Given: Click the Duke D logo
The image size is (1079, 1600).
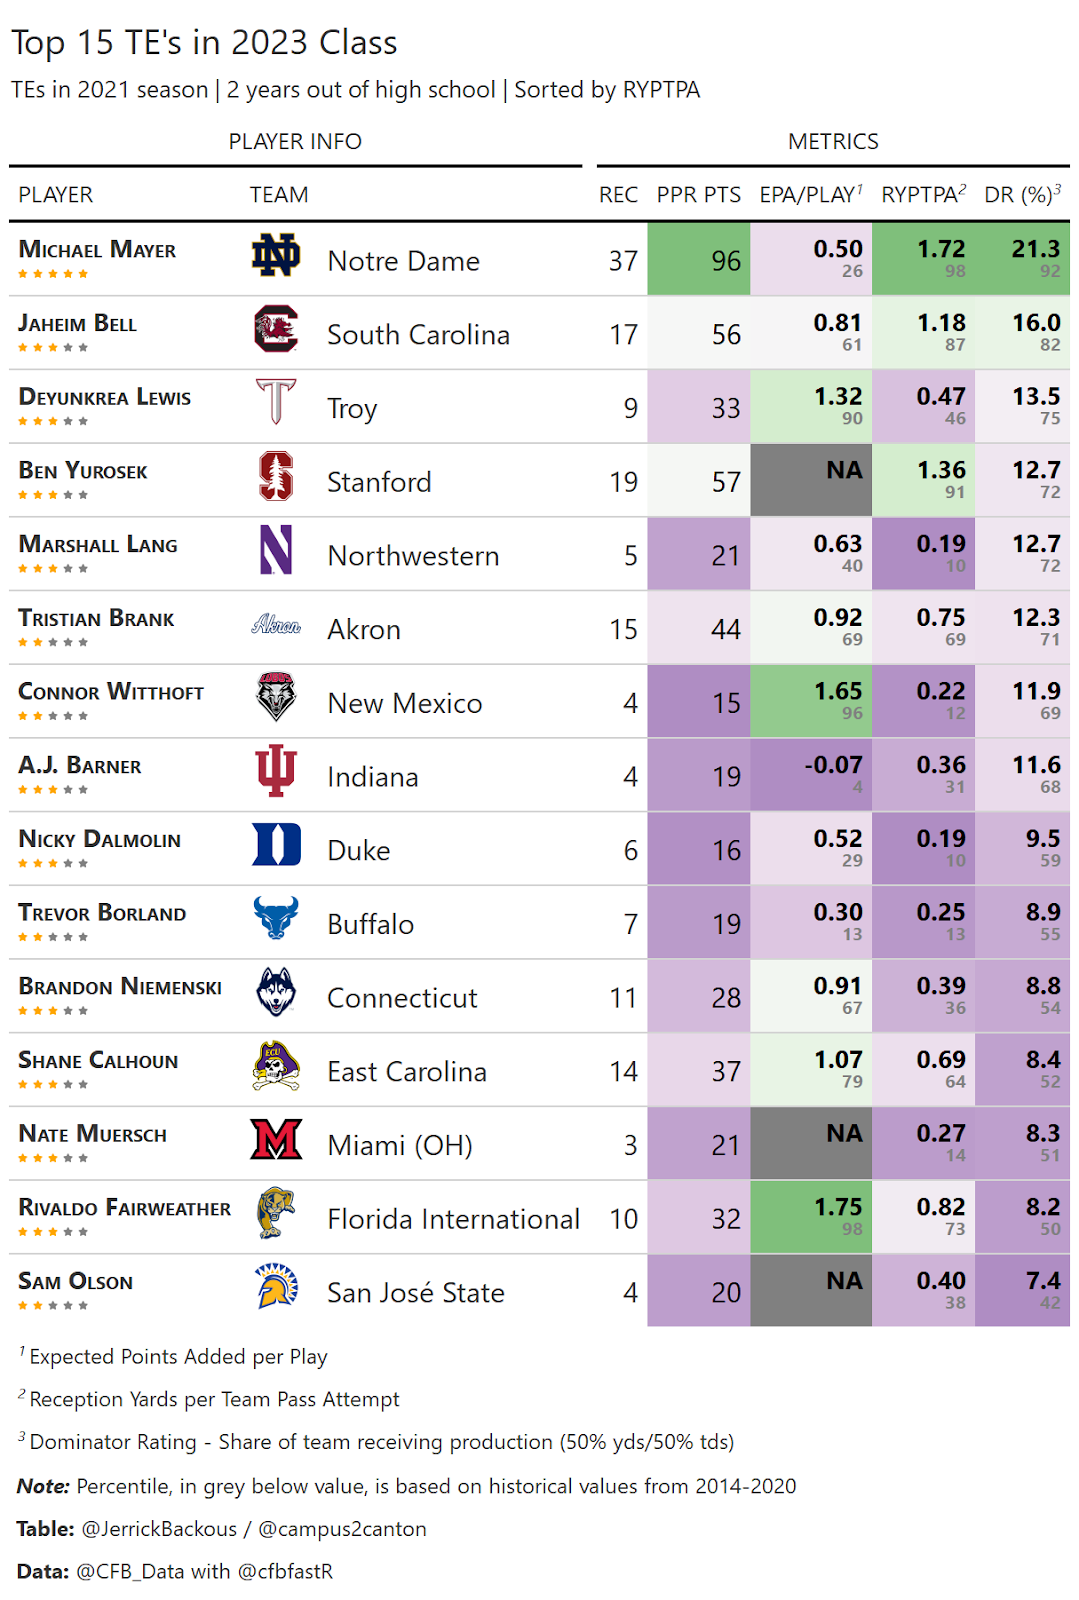Looking at the screenshot, I should point(276,845).
